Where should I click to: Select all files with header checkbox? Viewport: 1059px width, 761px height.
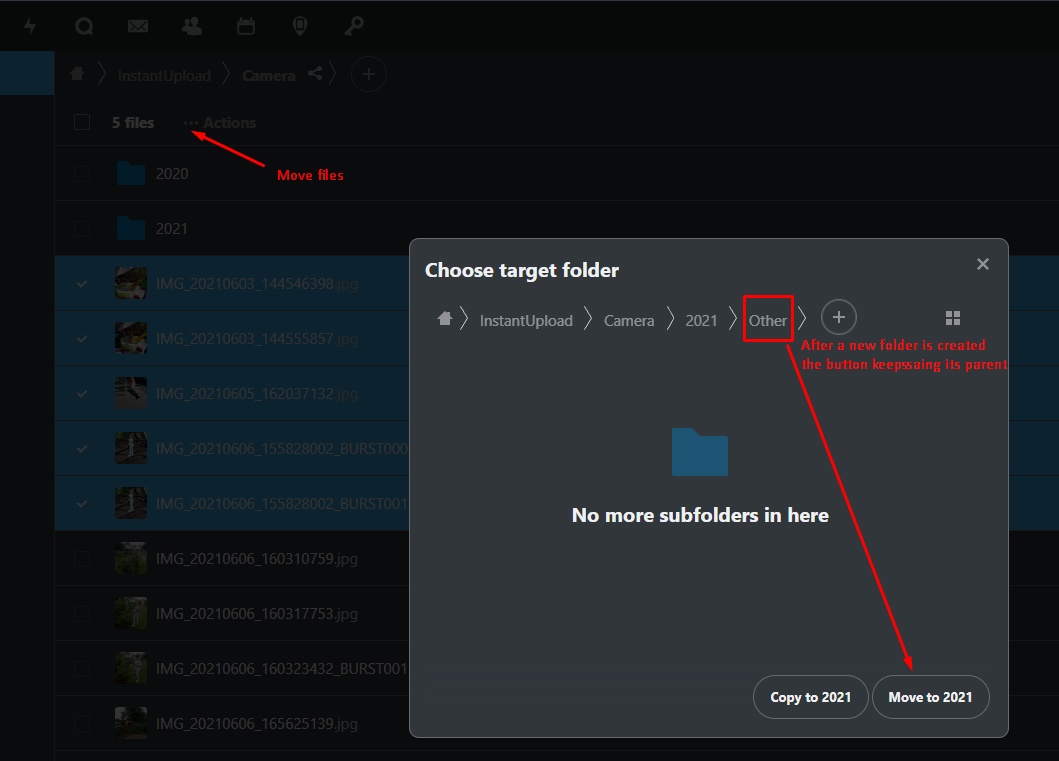[x=81, y=122]
